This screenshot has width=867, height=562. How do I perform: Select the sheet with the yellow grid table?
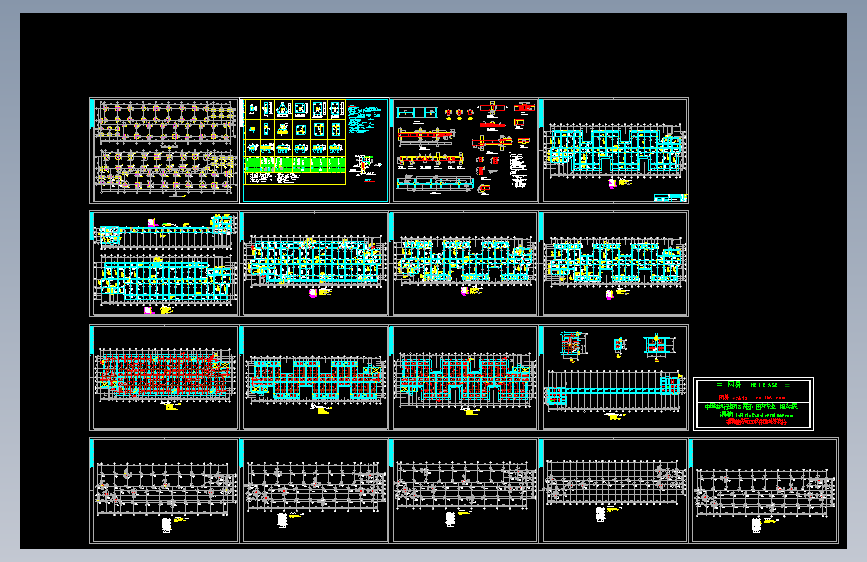click(314, 150)
